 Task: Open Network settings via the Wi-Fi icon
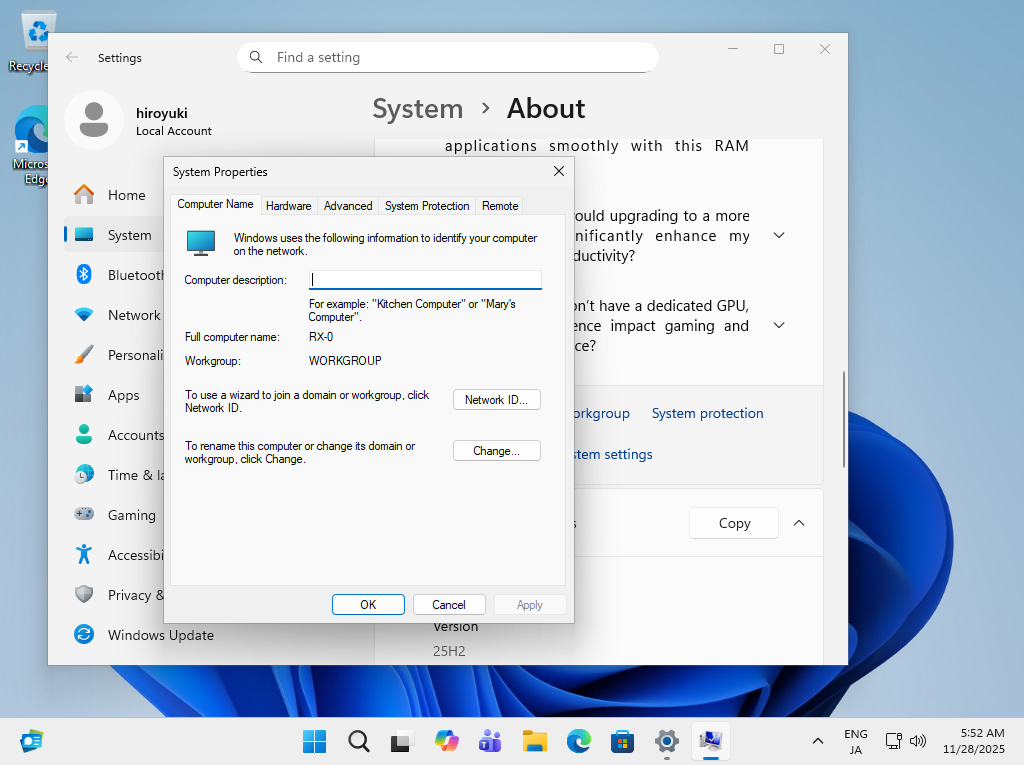84,315
